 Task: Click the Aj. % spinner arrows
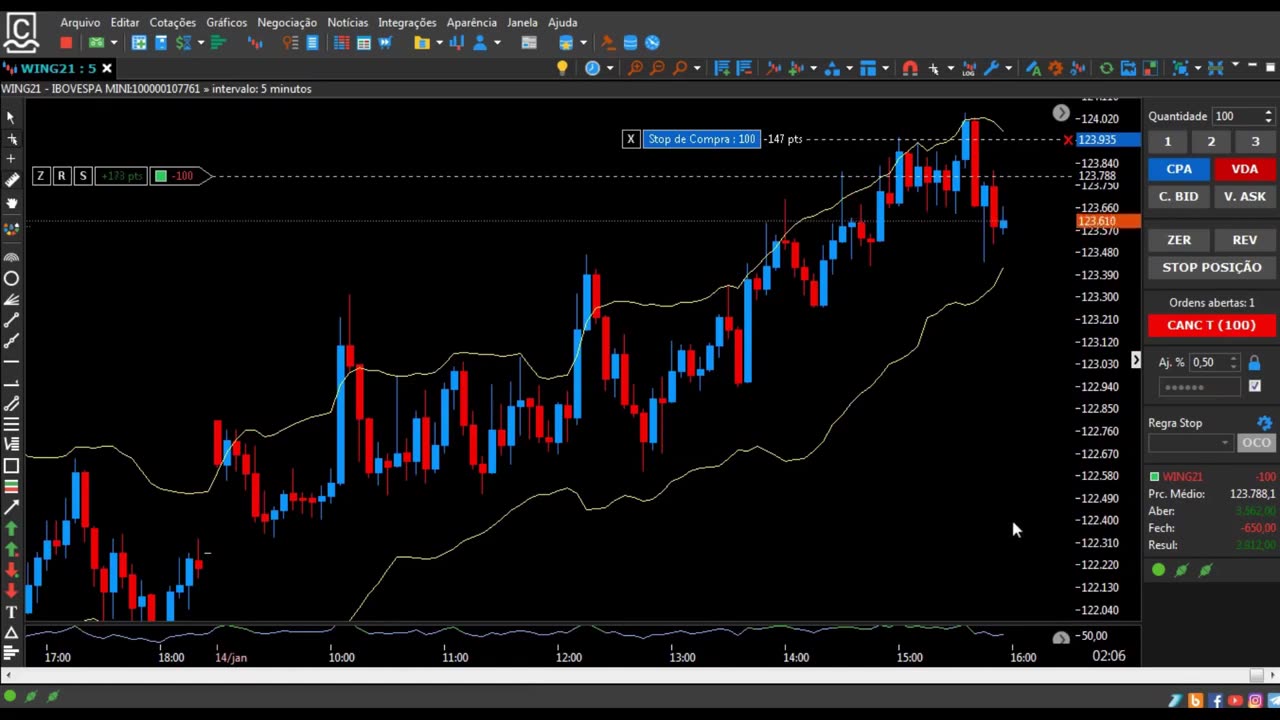(x=1233, y=363)
